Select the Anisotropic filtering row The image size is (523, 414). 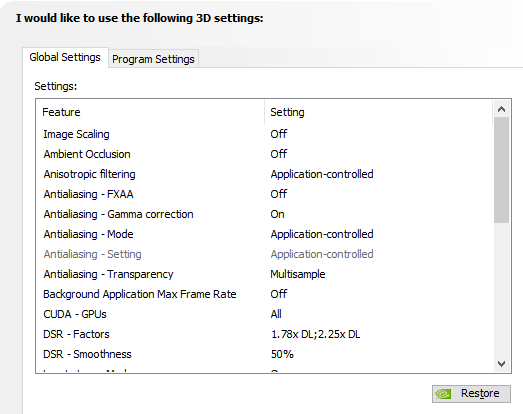tap(265, 174)
